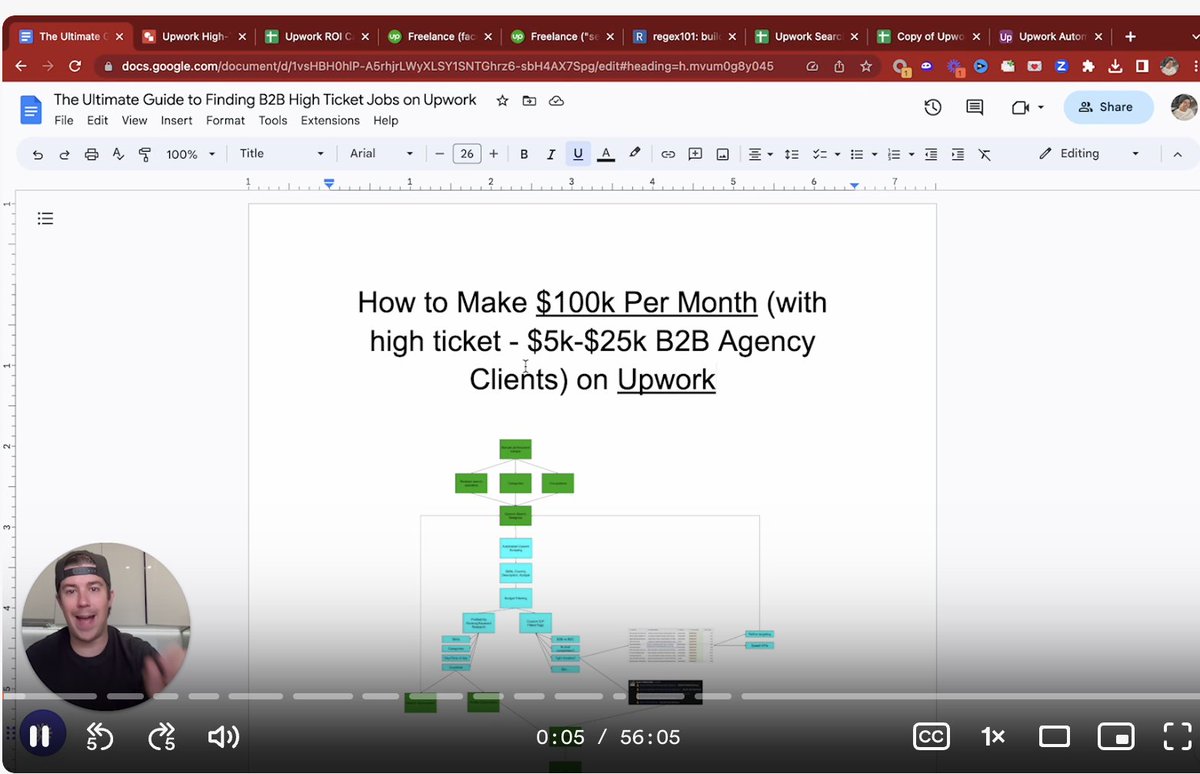The image size is (1200, 774).
Task: Open the Help menu
Action: (385, 121)
